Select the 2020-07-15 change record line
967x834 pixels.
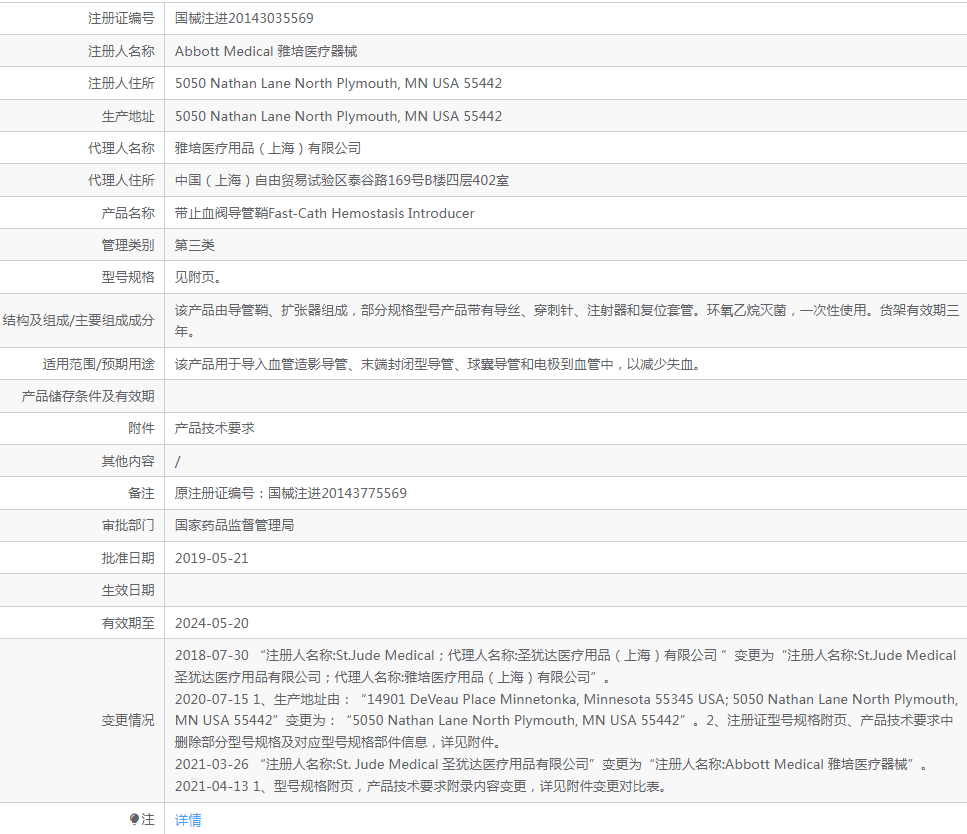(x=567, y=720)
